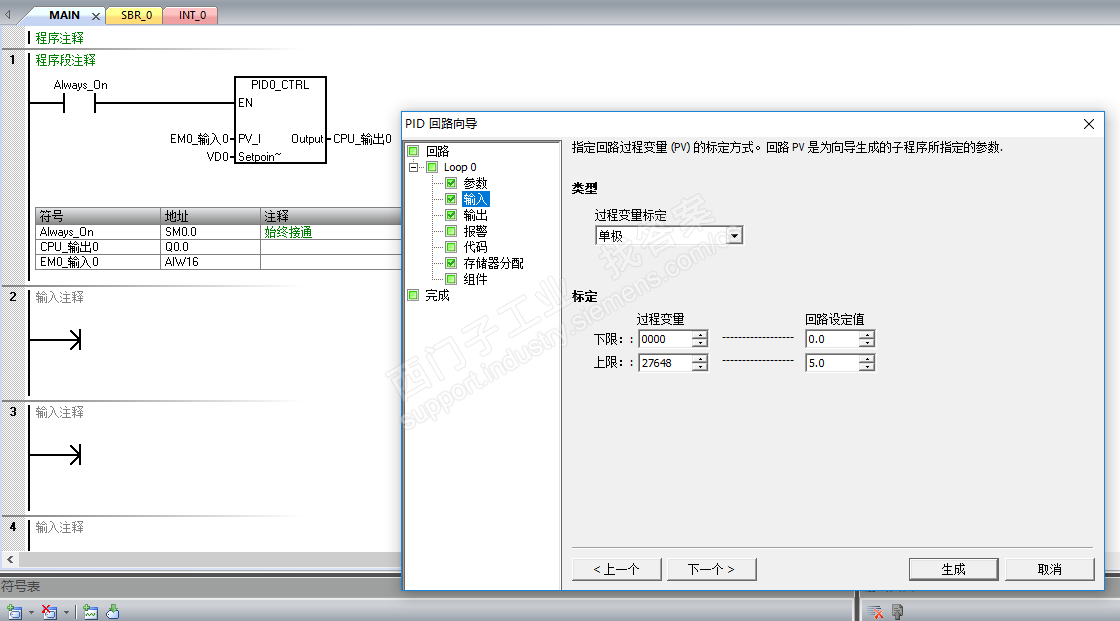Decrease setpoint upper limit 5.0 spinner down
Viewport: 1120px width, 621px height.
867,367
